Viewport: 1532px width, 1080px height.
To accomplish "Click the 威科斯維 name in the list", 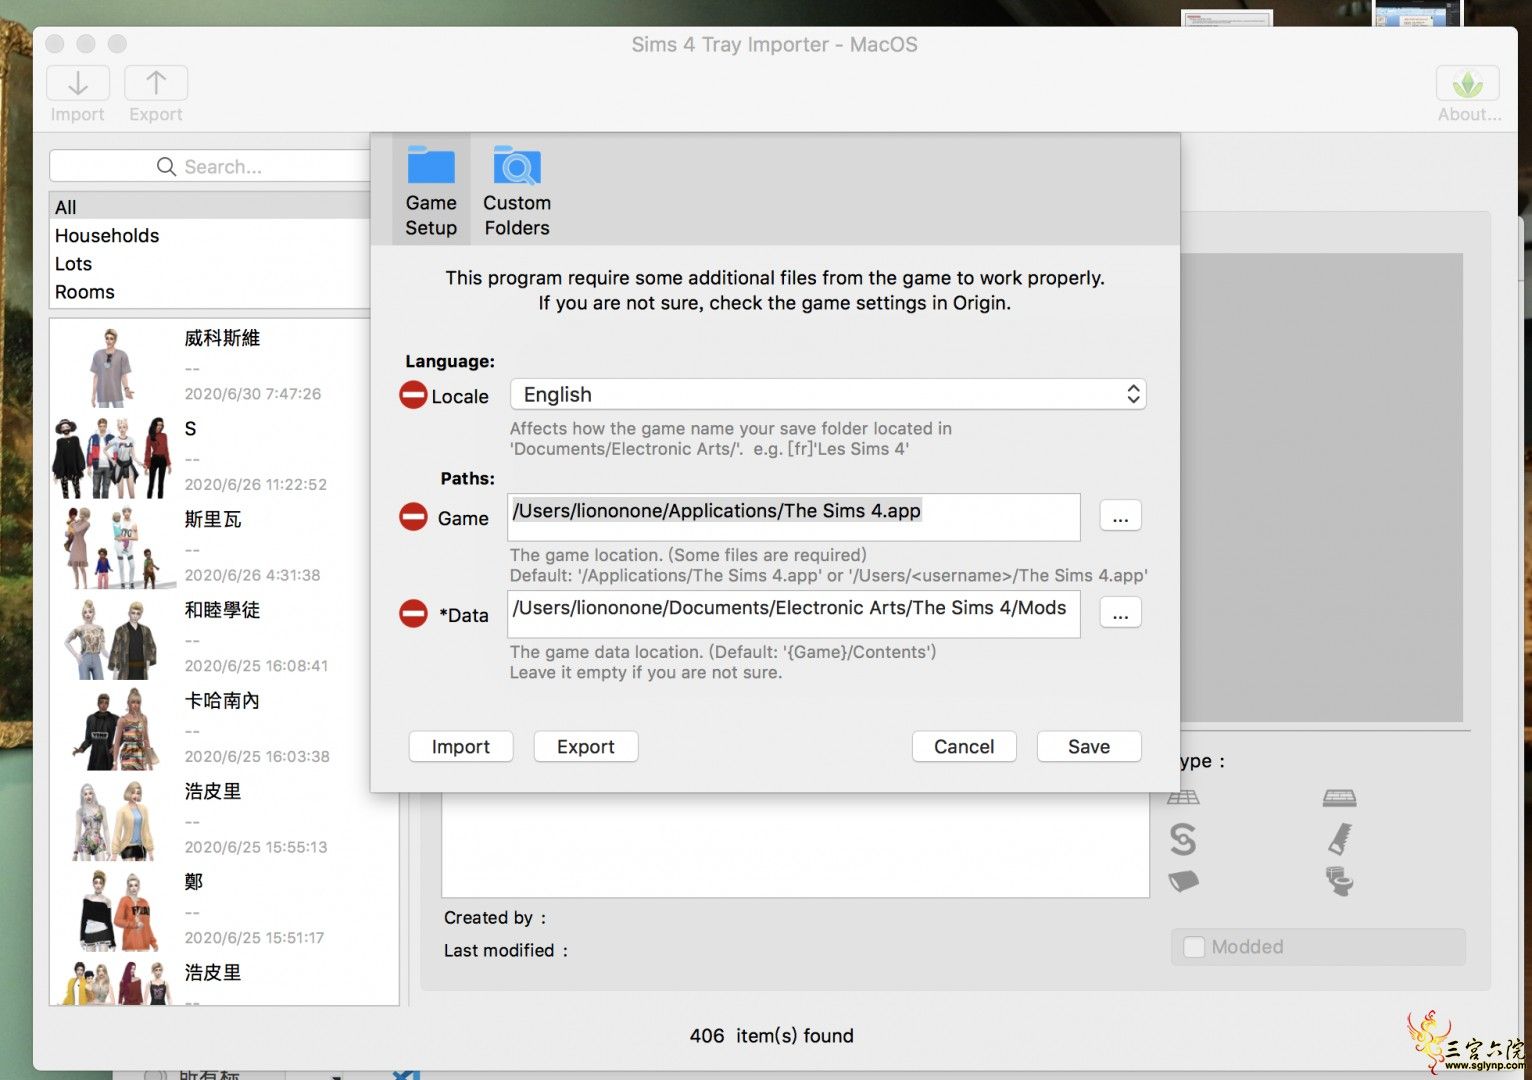I will pos(222,338).
